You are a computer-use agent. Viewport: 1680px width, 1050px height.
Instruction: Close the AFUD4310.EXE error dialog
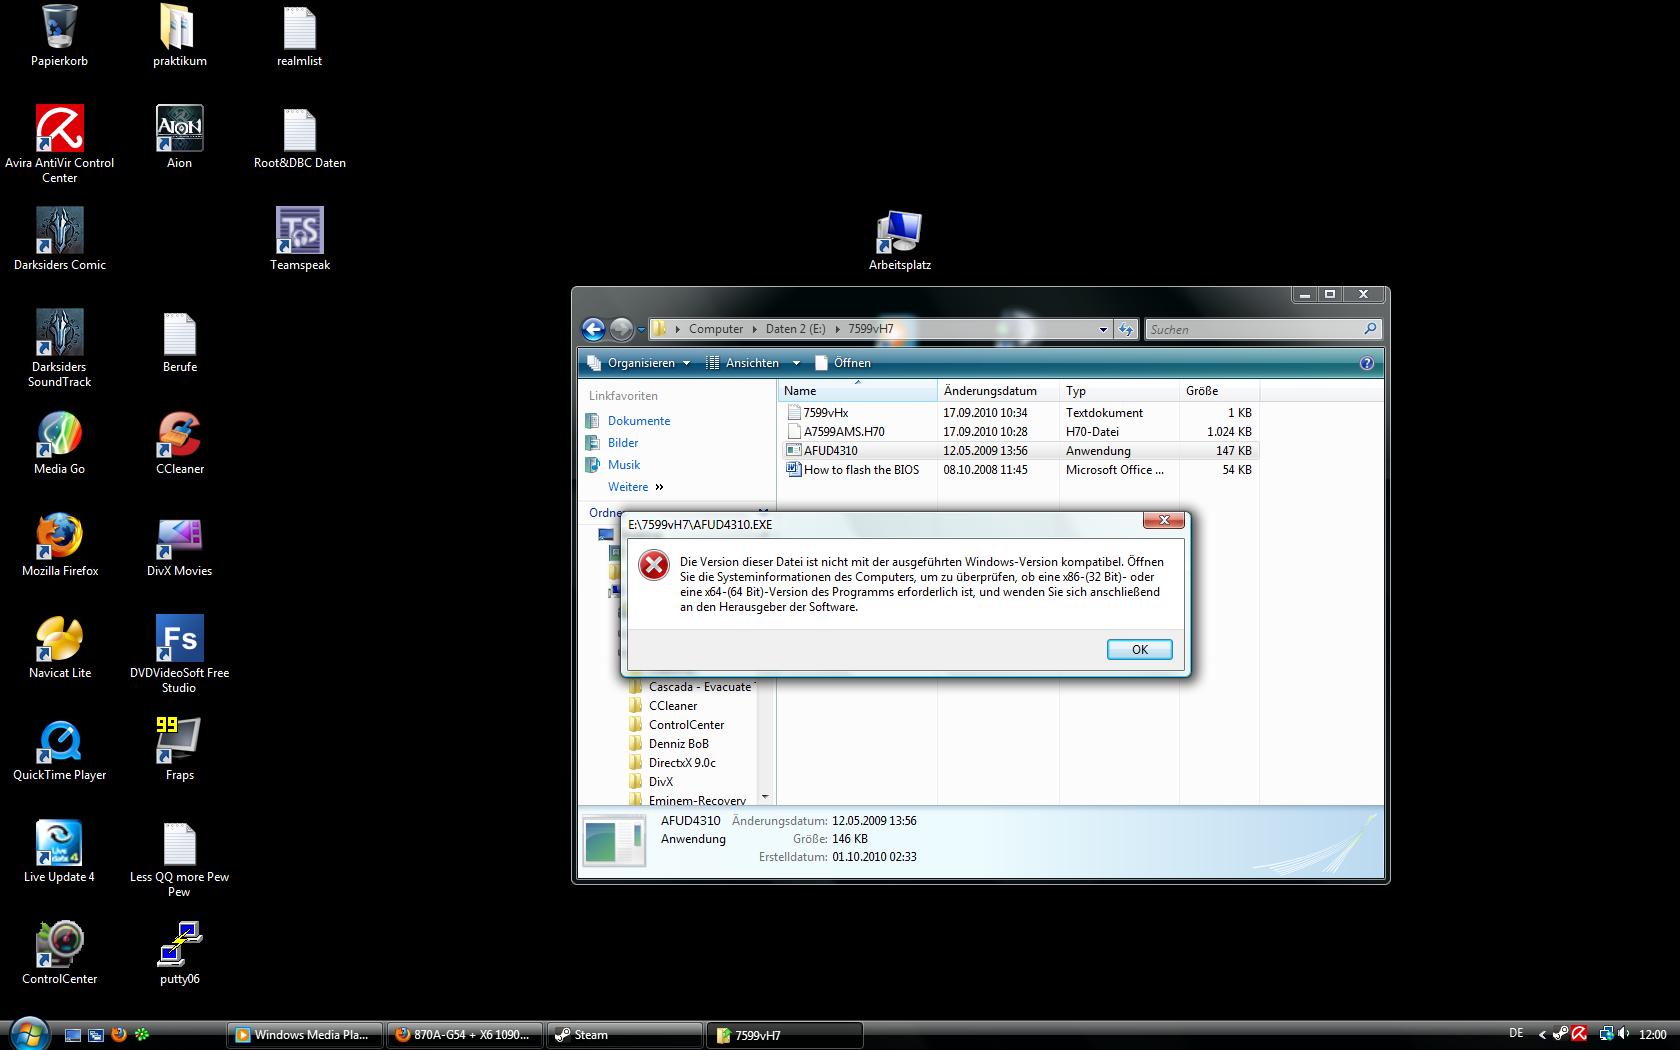point(1164,521)
